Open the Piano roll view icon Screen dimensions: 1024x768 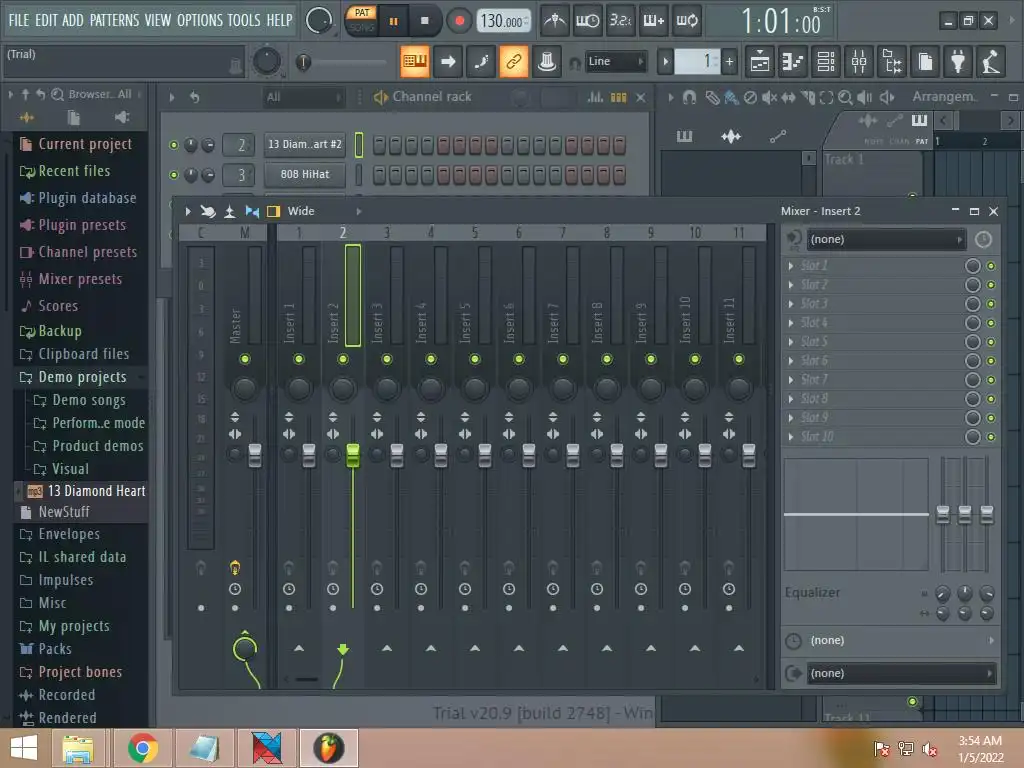click(x=793, y=62)
